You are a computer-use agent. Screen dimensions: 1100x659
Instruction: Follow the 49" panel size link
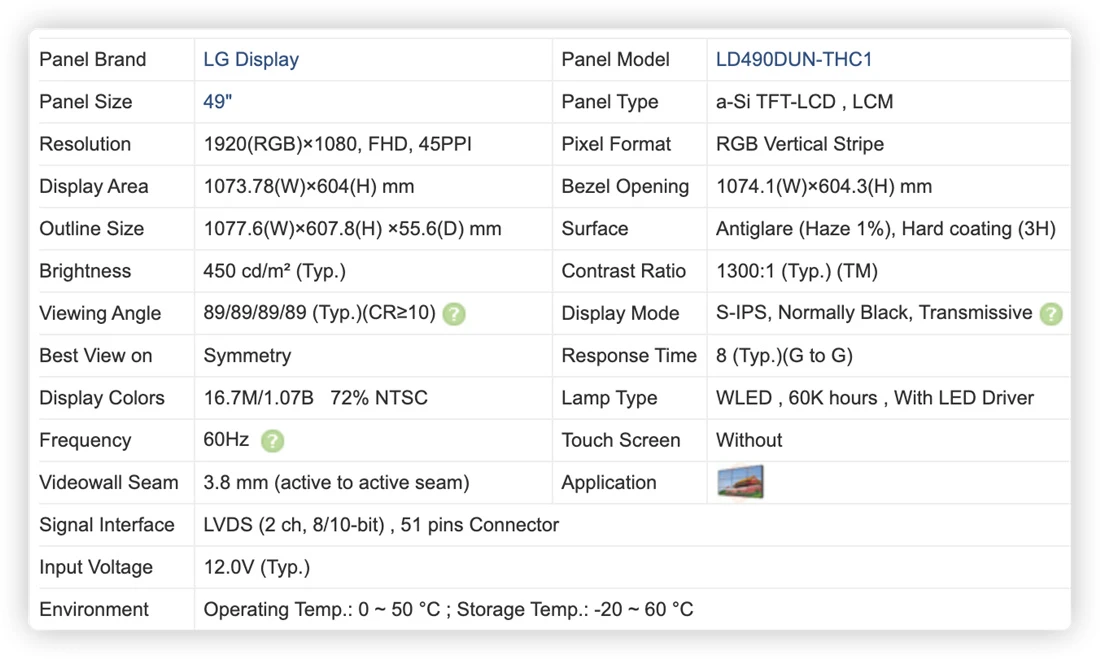click(217, 102)
